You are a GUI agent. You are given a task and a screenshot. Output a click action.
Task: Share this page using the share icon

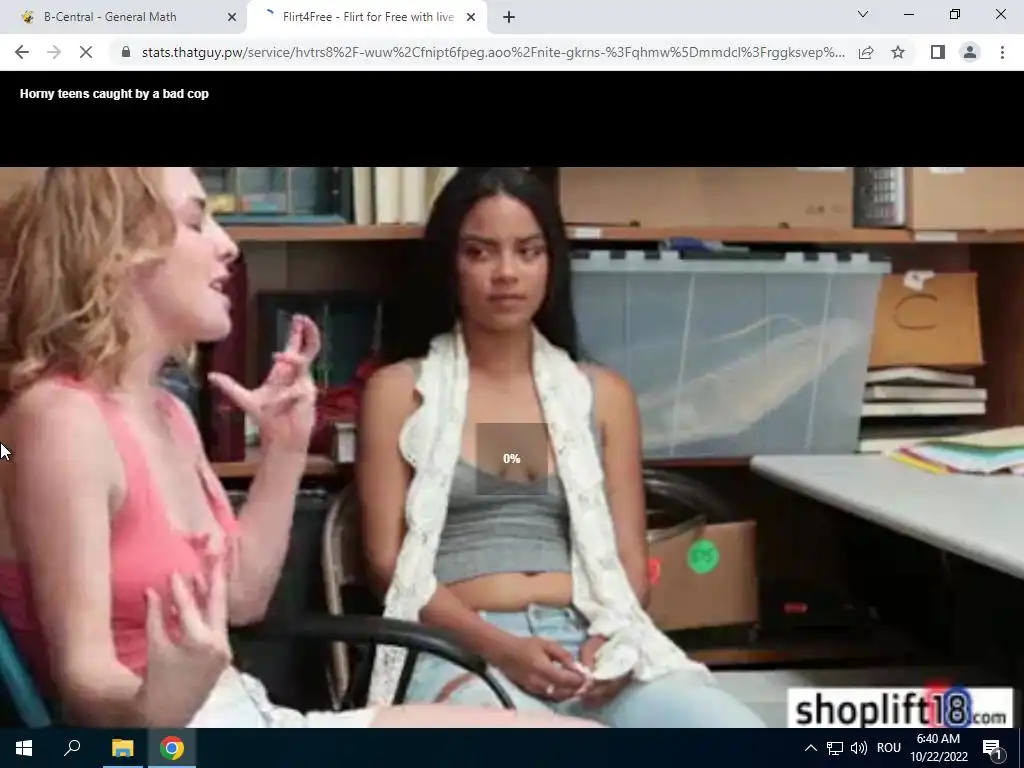pos(866,52)
